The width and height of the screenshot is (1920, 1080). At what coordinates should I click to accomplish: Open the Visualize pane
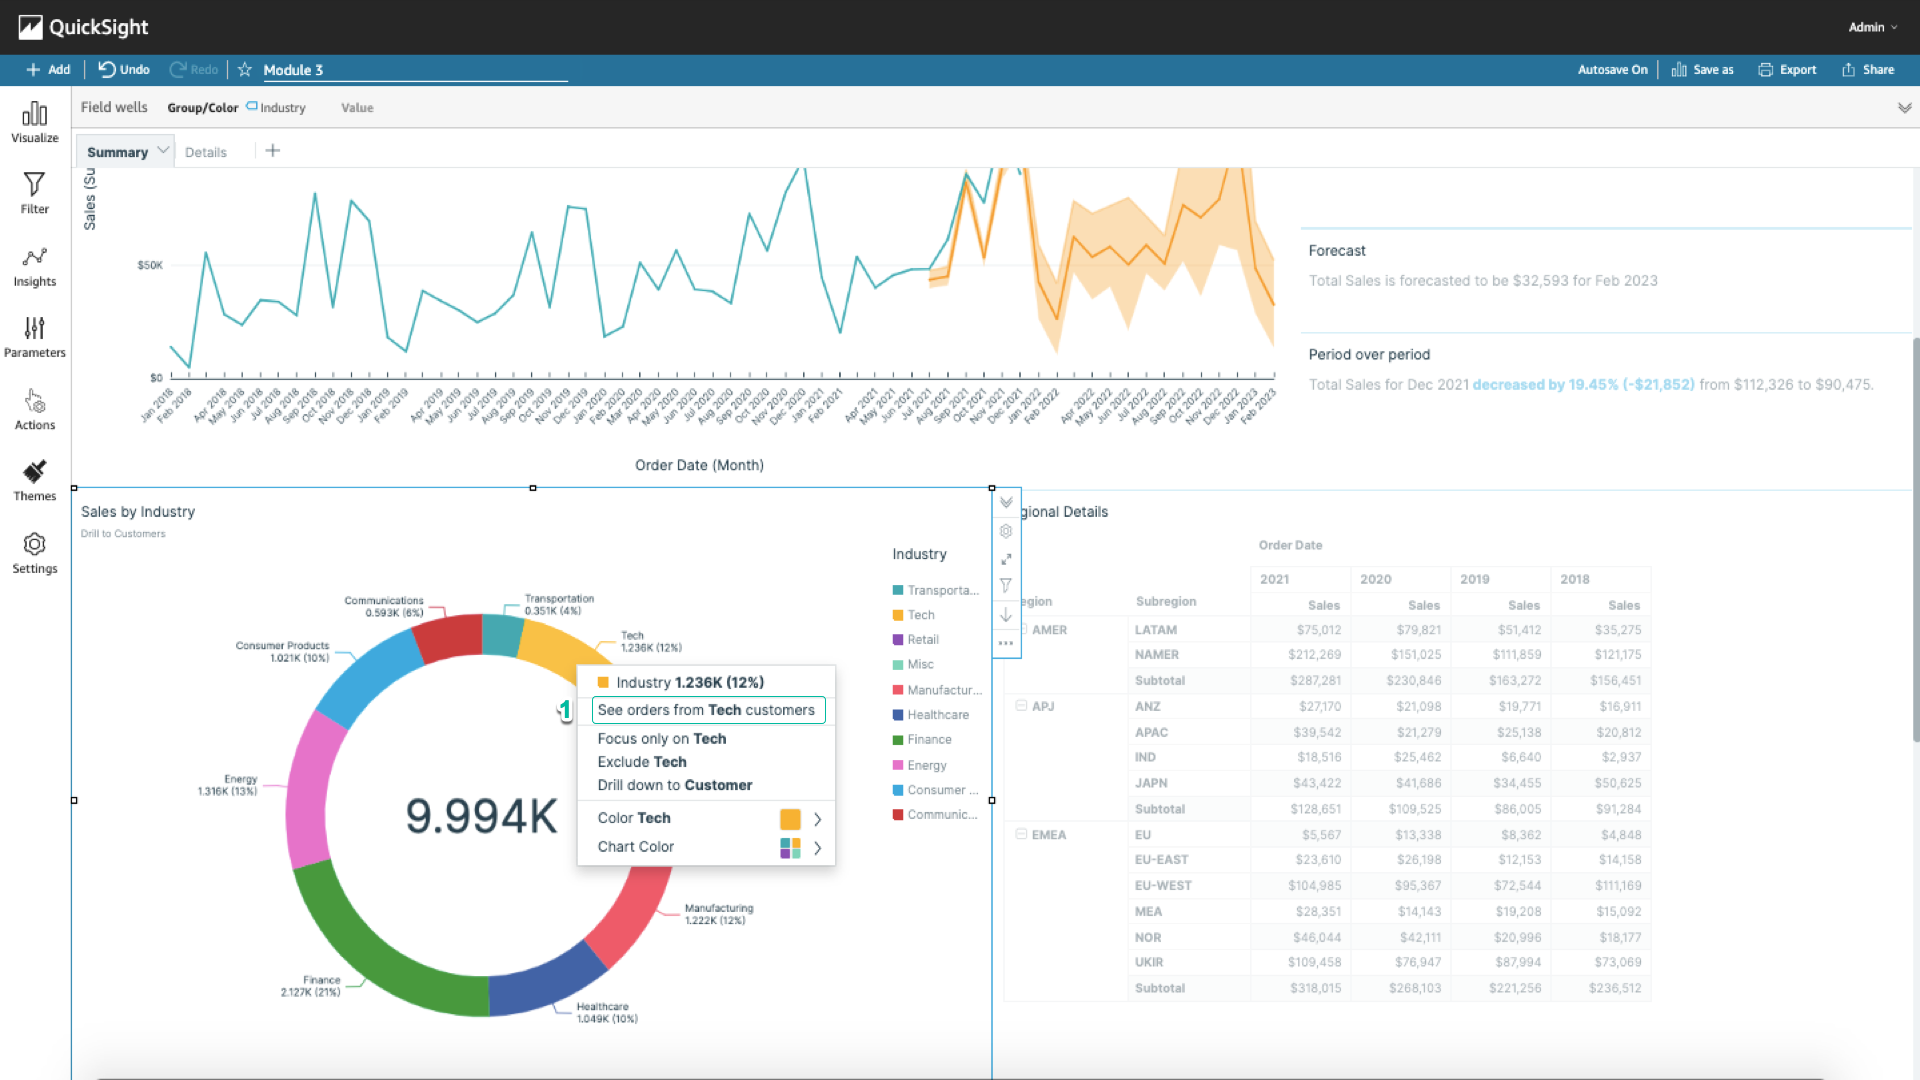(x=35, y=122)
